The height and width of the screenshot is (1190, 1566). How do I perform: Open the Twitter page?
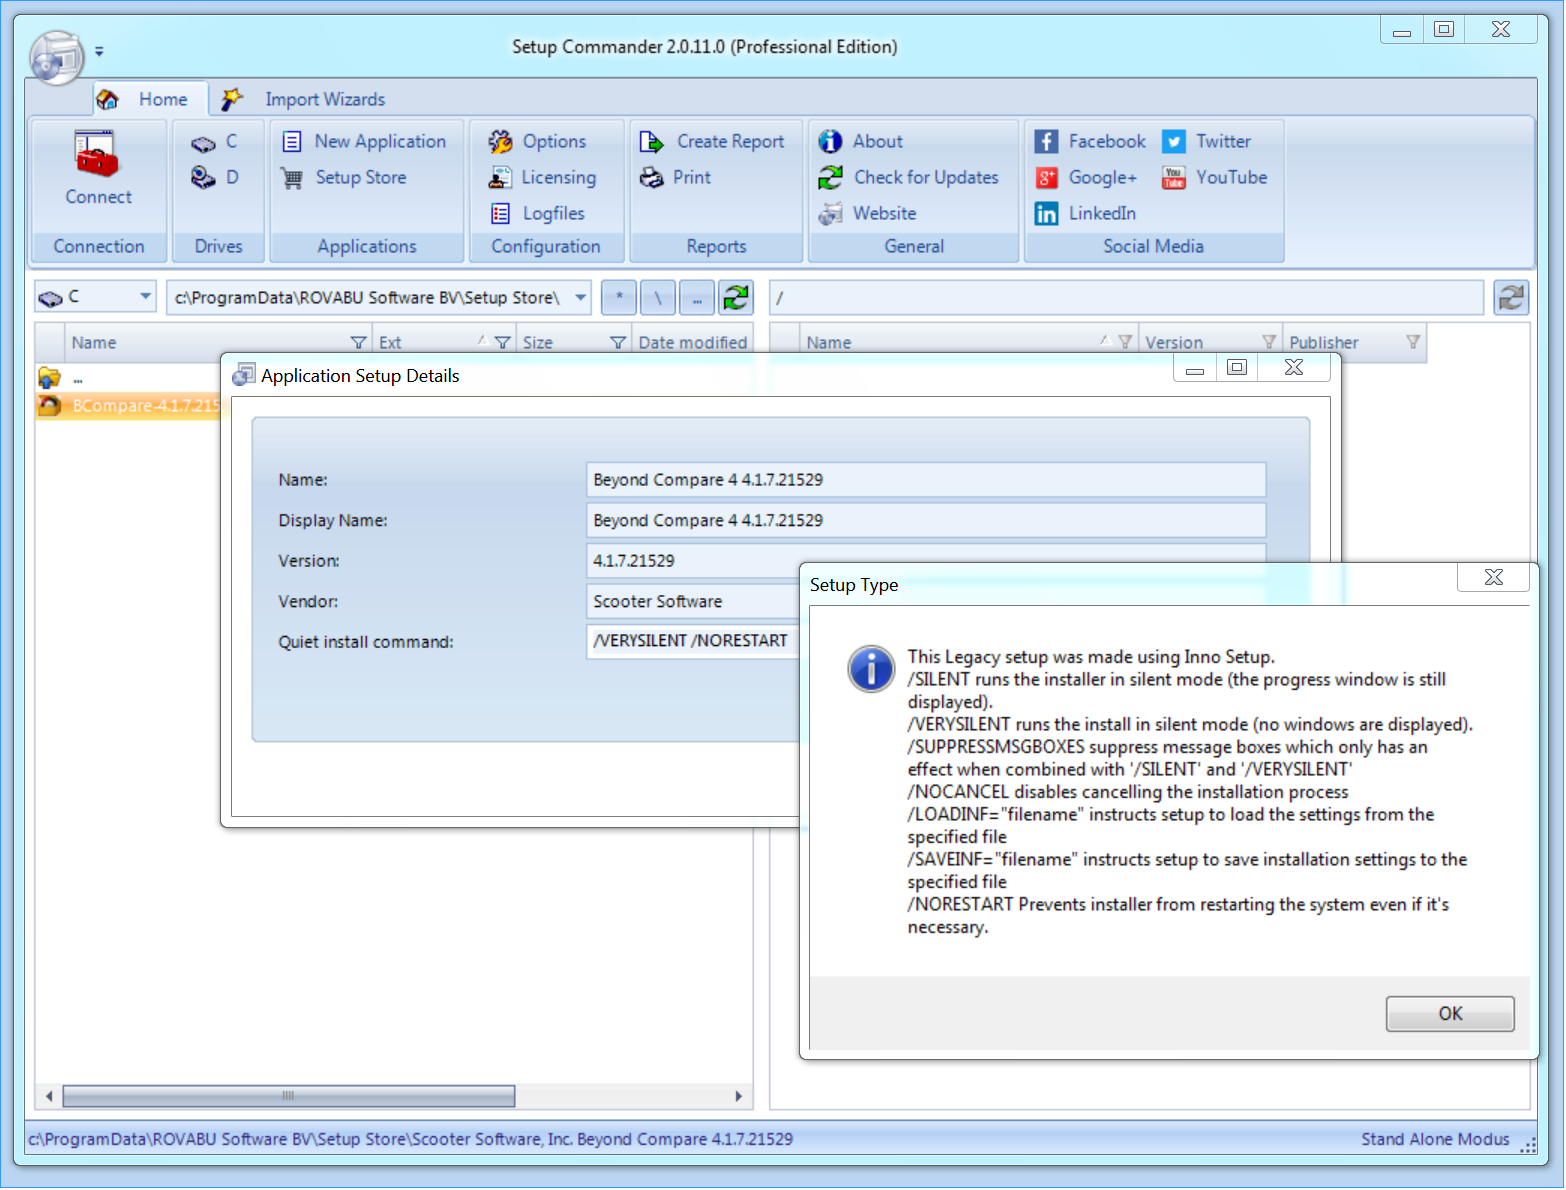(1207, 142)
